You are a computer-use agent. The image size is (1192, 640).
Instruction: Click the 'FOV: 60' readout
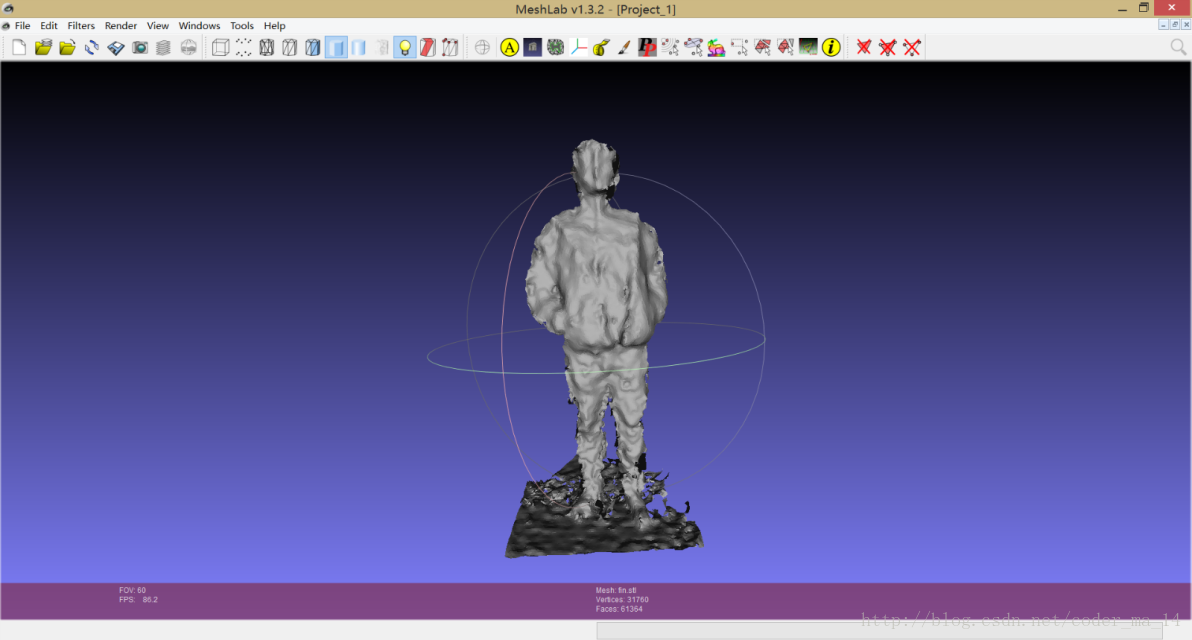[x=132, y=590]
